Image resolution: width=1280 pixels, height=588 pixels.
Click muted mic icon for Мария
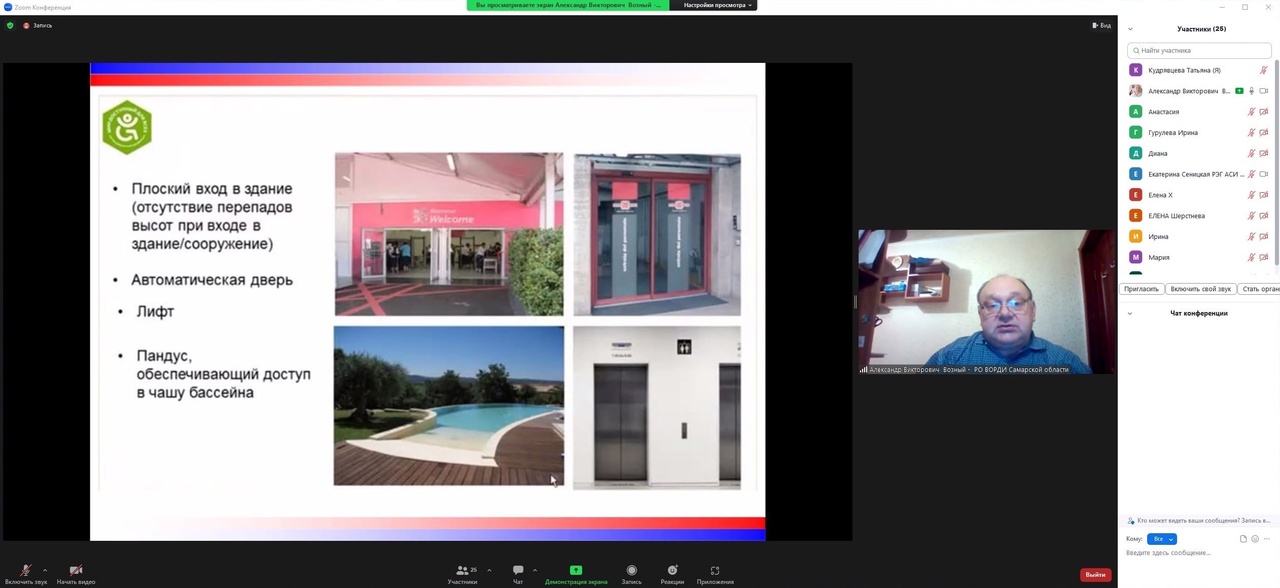1251,257
